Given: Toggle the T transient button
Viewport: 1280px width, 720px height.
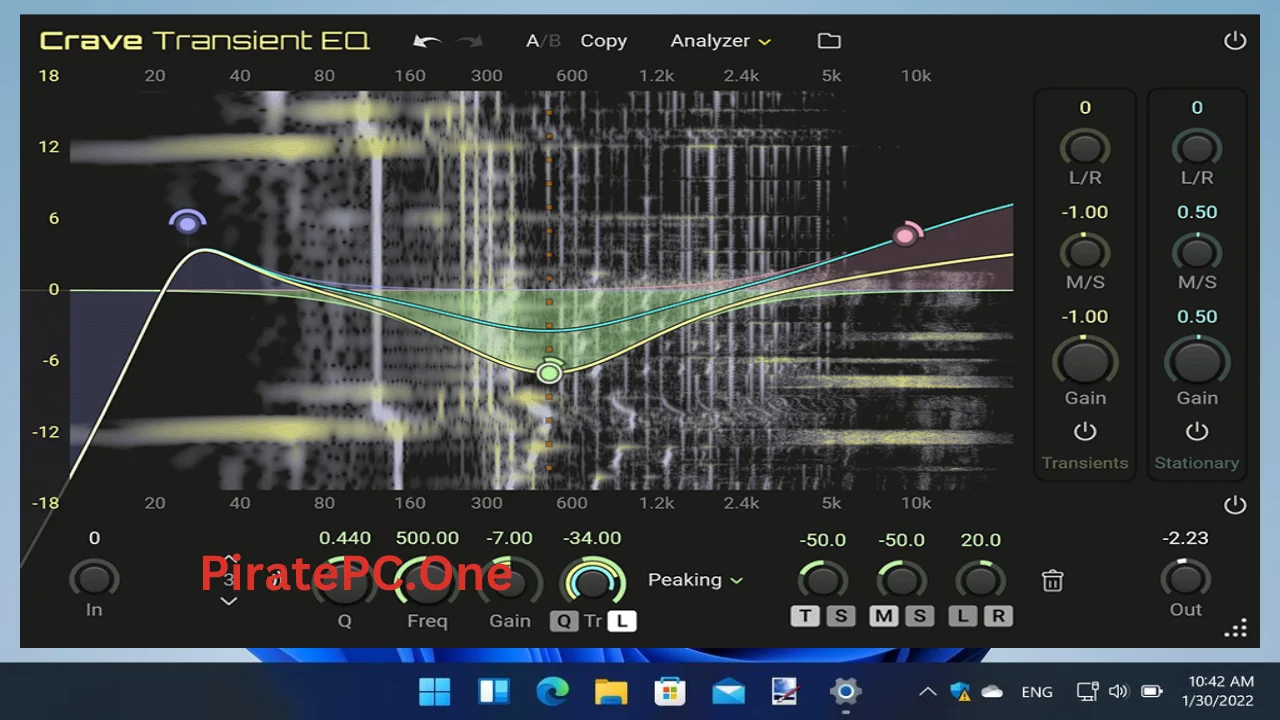Looking at the screenshot, I should [805, 616].
